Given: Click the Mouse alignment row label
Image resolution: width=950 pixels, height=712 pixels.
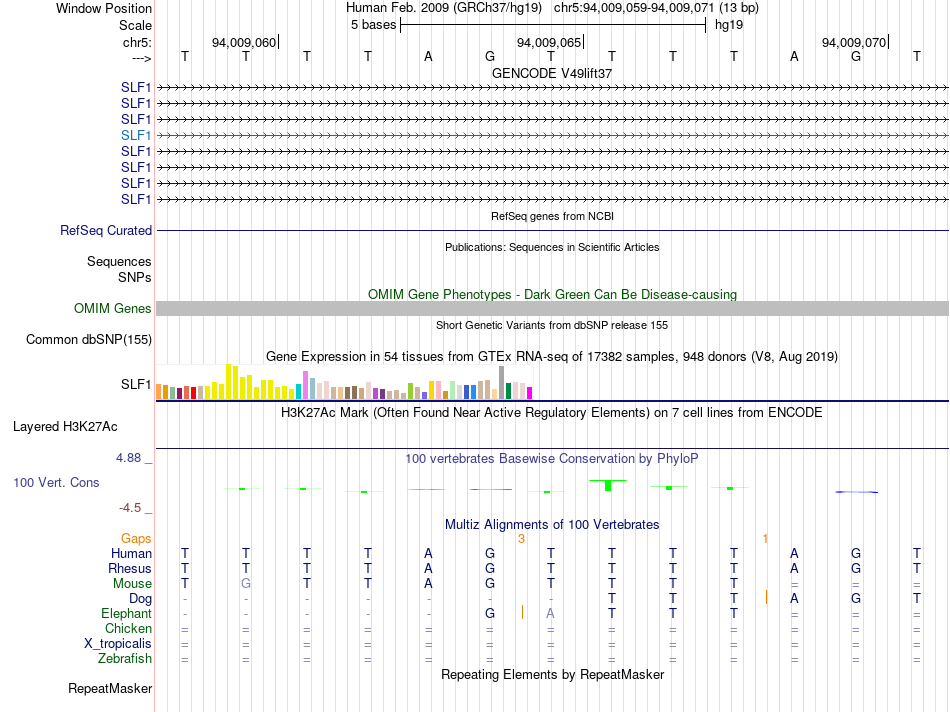Looking at the screenshot, I should [x=133, y=584].
